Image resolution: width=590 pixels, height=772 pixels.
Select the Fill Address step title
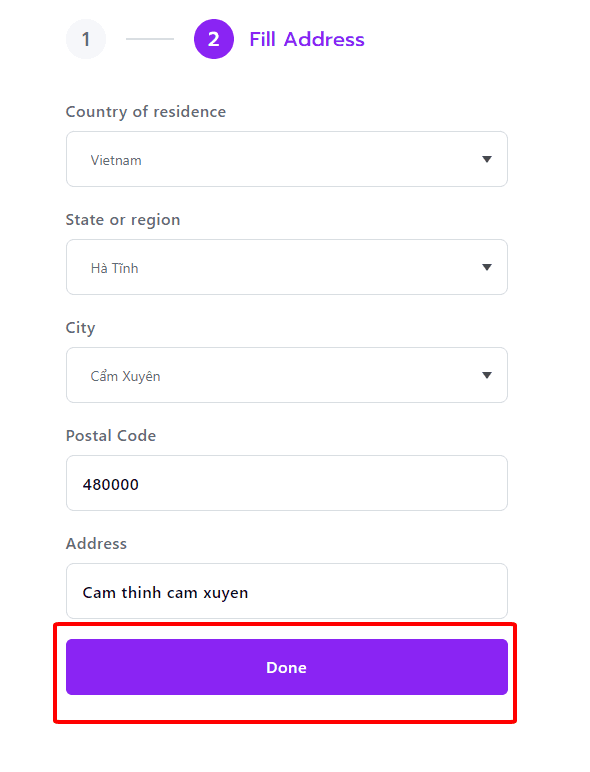click(x=307, y=39)
